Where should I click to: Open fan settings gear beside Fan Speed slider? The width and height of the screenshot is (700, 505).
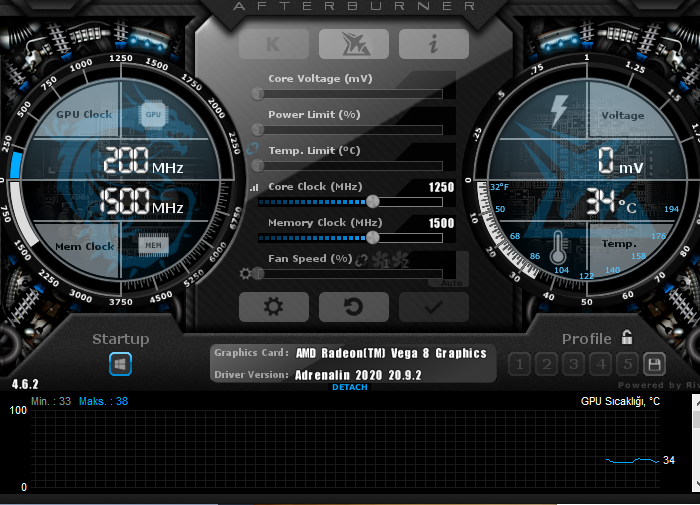245,273
